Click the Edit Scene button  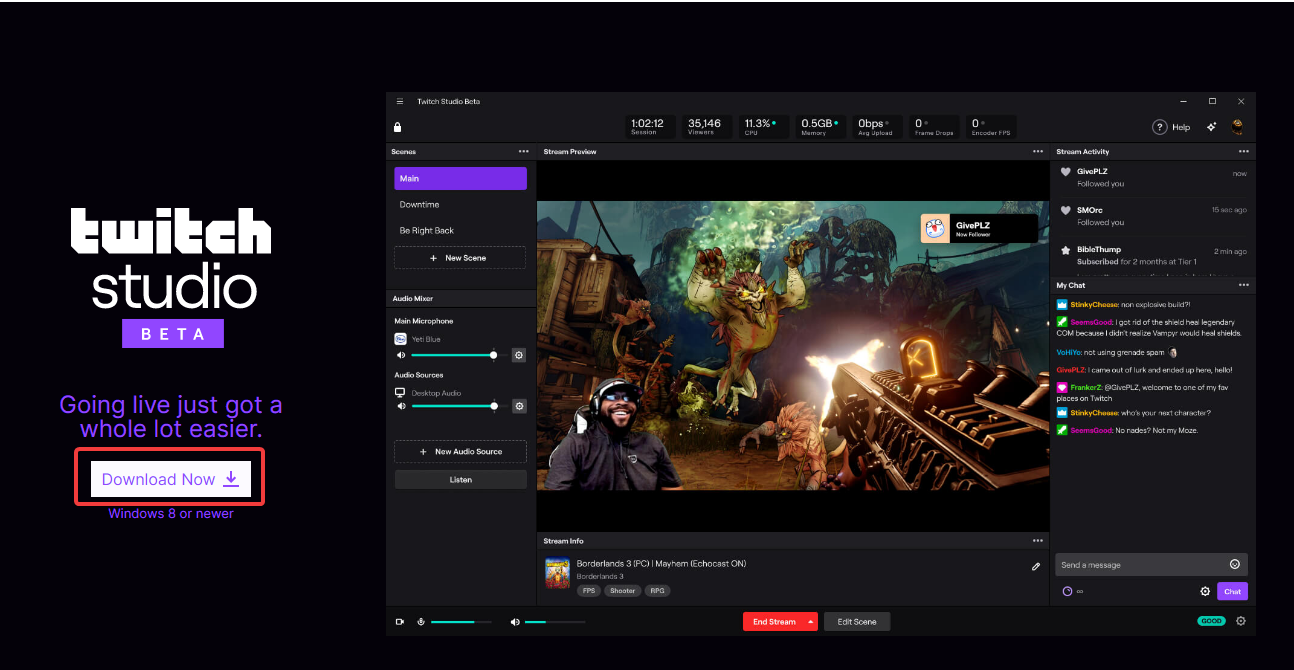(x=857, y=622)
